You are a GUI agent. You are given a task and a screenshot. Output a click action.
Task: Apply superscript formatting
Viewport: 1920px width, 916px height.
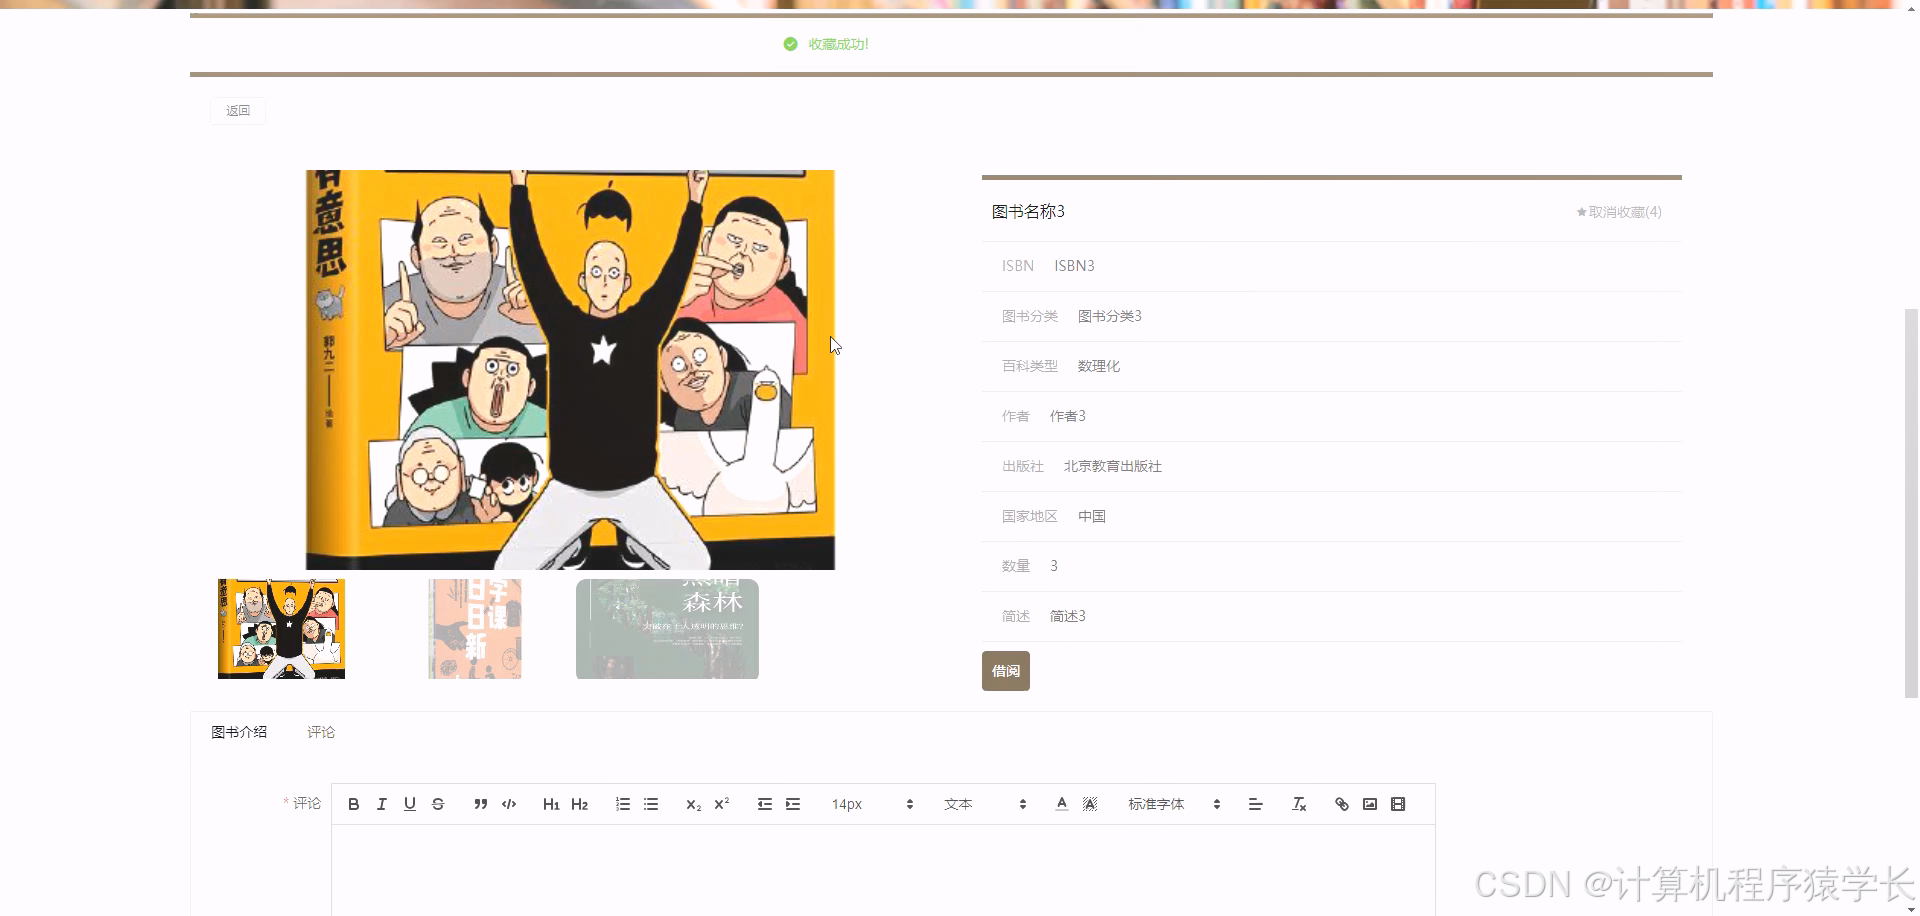(722, 803)
